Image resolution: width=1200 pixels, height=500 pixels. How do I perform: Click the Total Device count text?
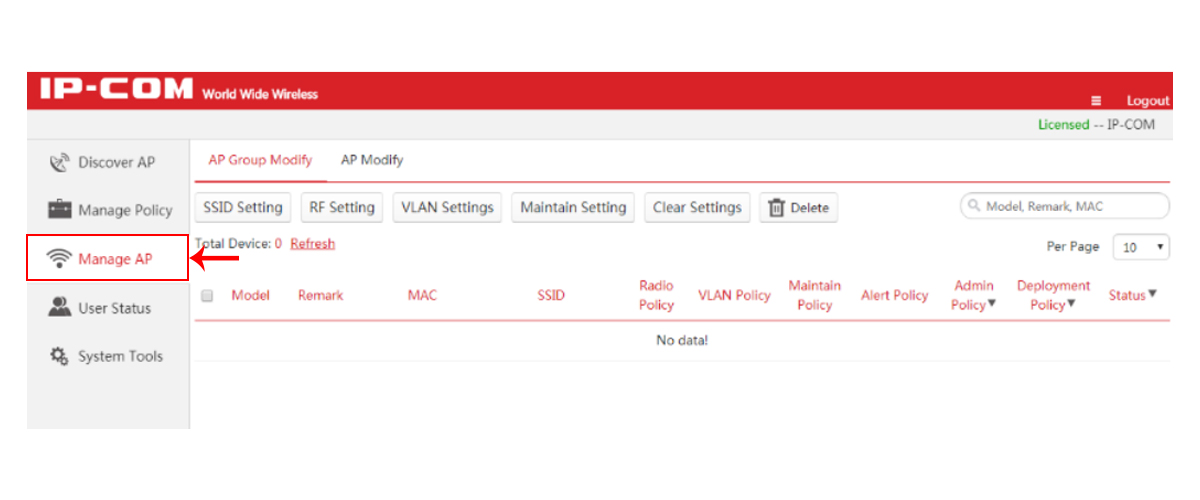239,243
